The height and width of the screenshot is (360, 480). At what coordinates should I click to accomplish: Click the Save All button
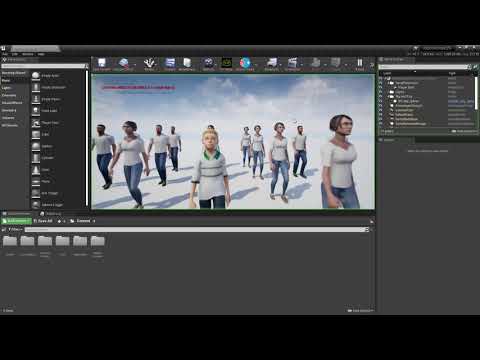pos(43,221)
